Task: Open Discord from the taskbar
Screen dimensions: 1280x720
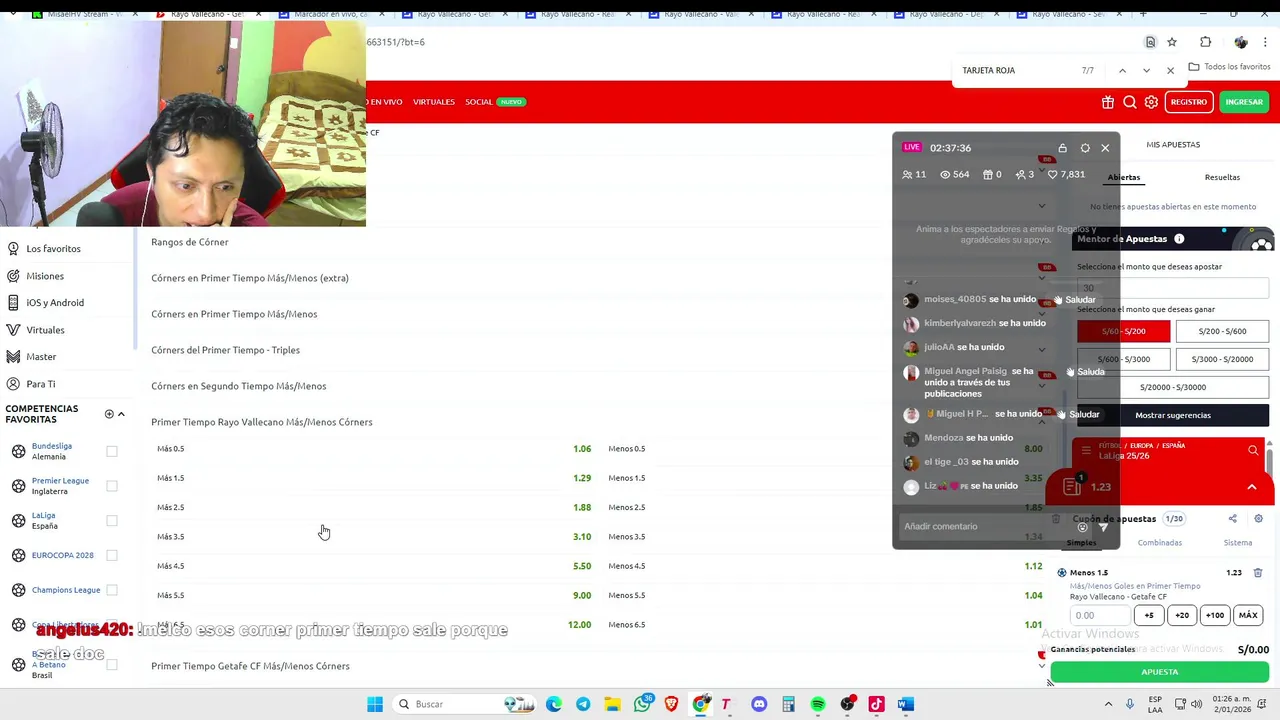Action: tap(759, 704)
